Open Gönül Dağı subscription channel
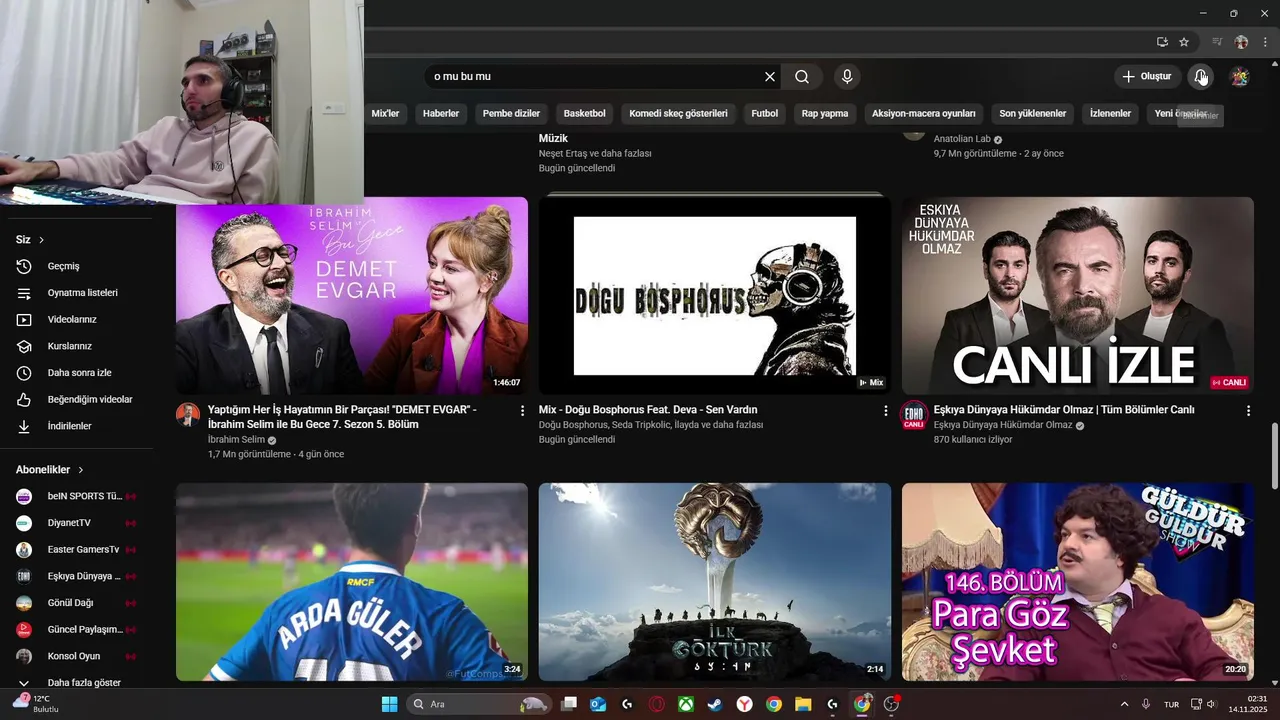1280x720 pixels. click(75, 603)
